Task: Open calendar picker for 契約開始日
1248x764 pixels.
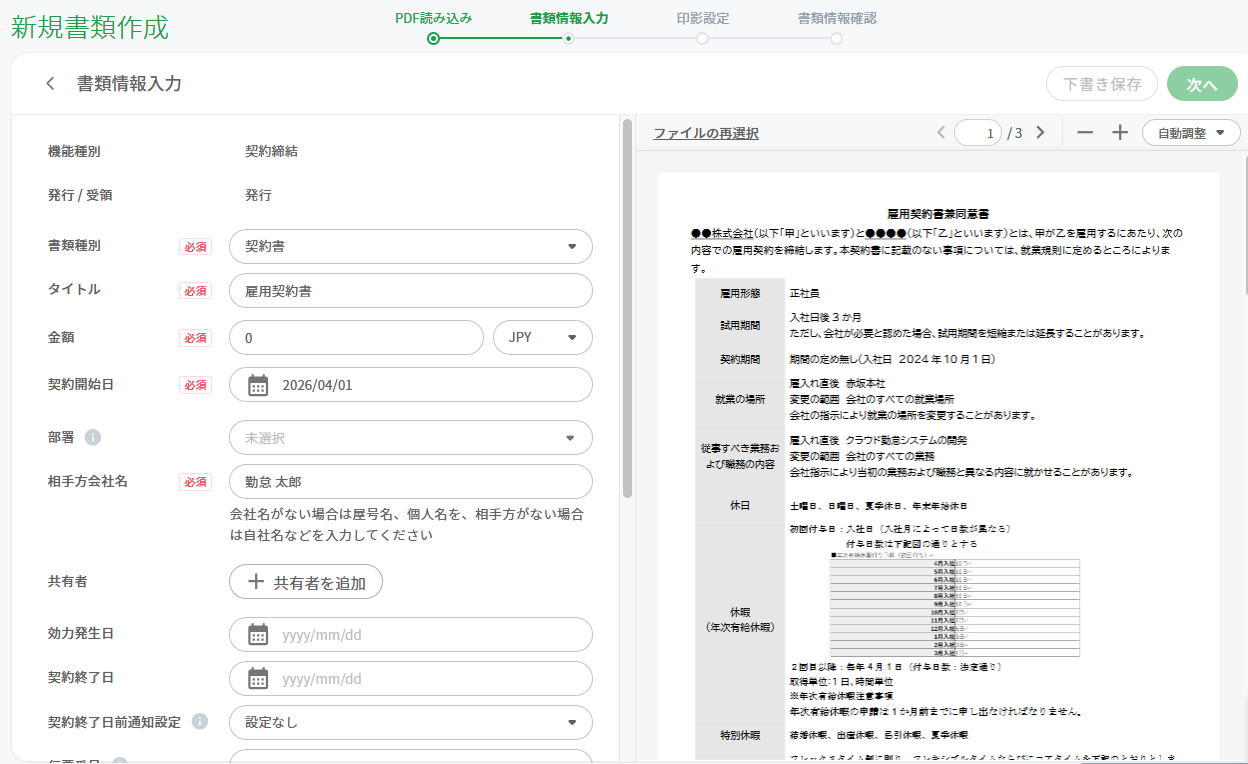Action: click(x=258, y=385)
